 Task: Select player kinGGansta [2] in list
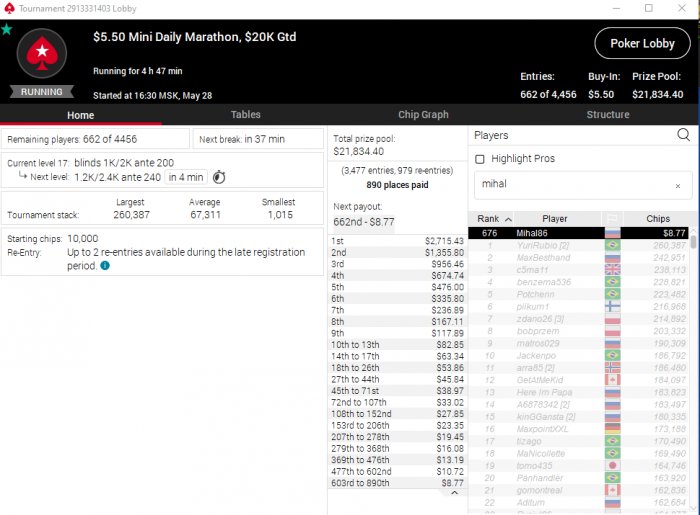pyautogui.click(x=579, y=417)
